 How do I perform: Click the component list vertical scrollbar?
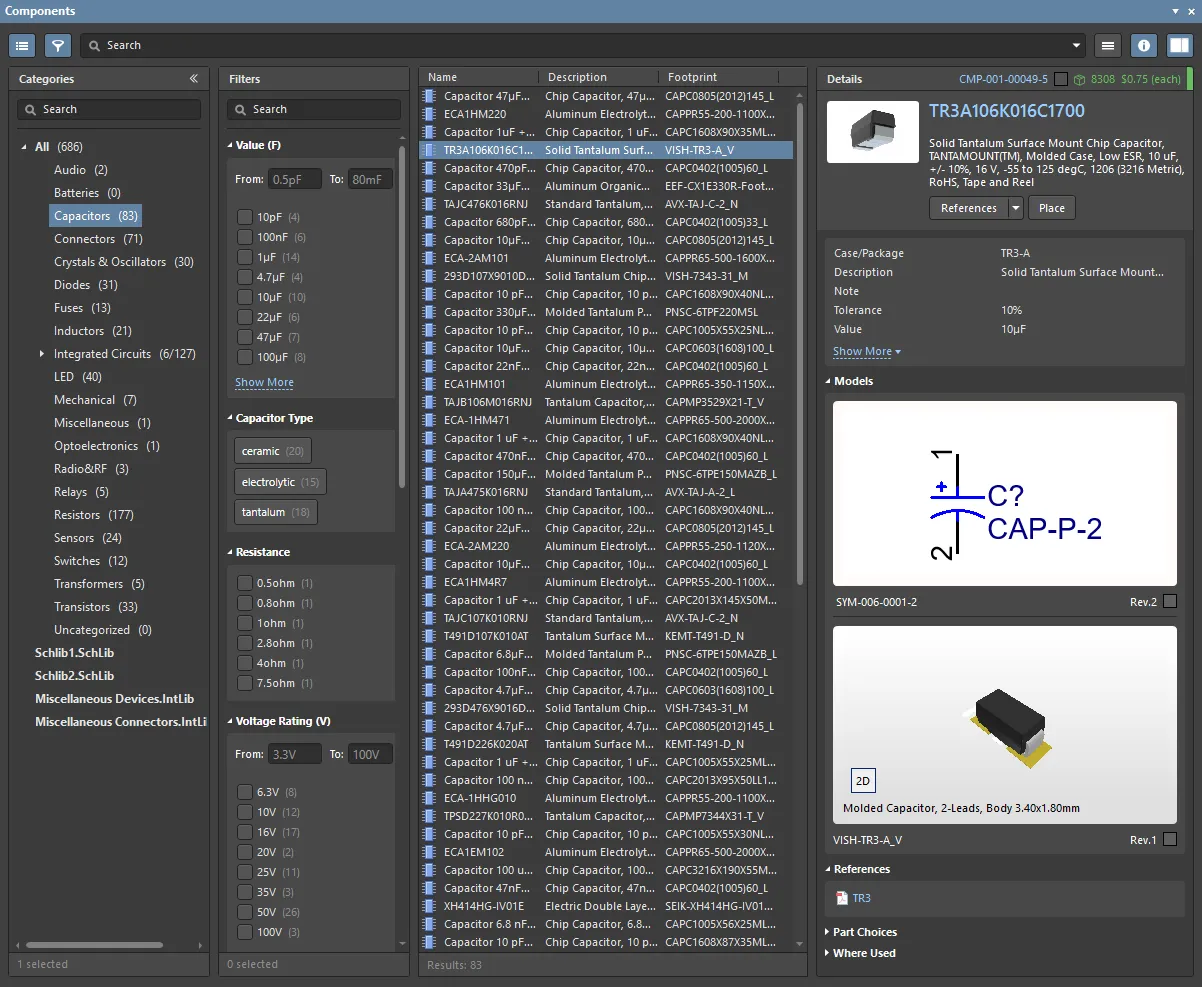click(800, 340)
